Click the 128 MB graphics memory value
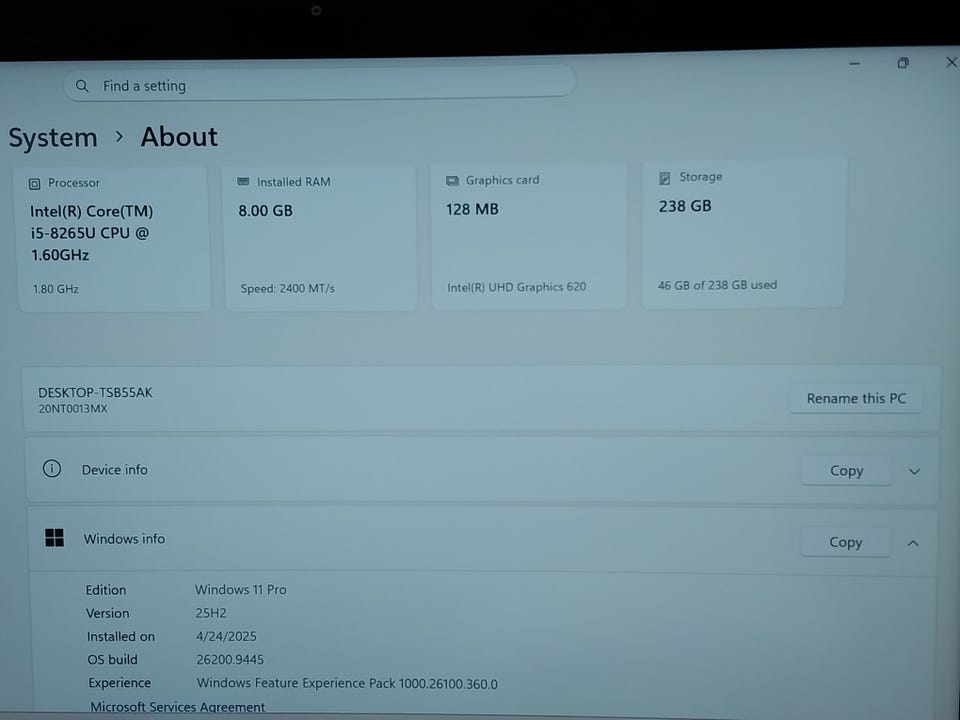This screenshot has width=960, height=720. [x=472, y=209]
